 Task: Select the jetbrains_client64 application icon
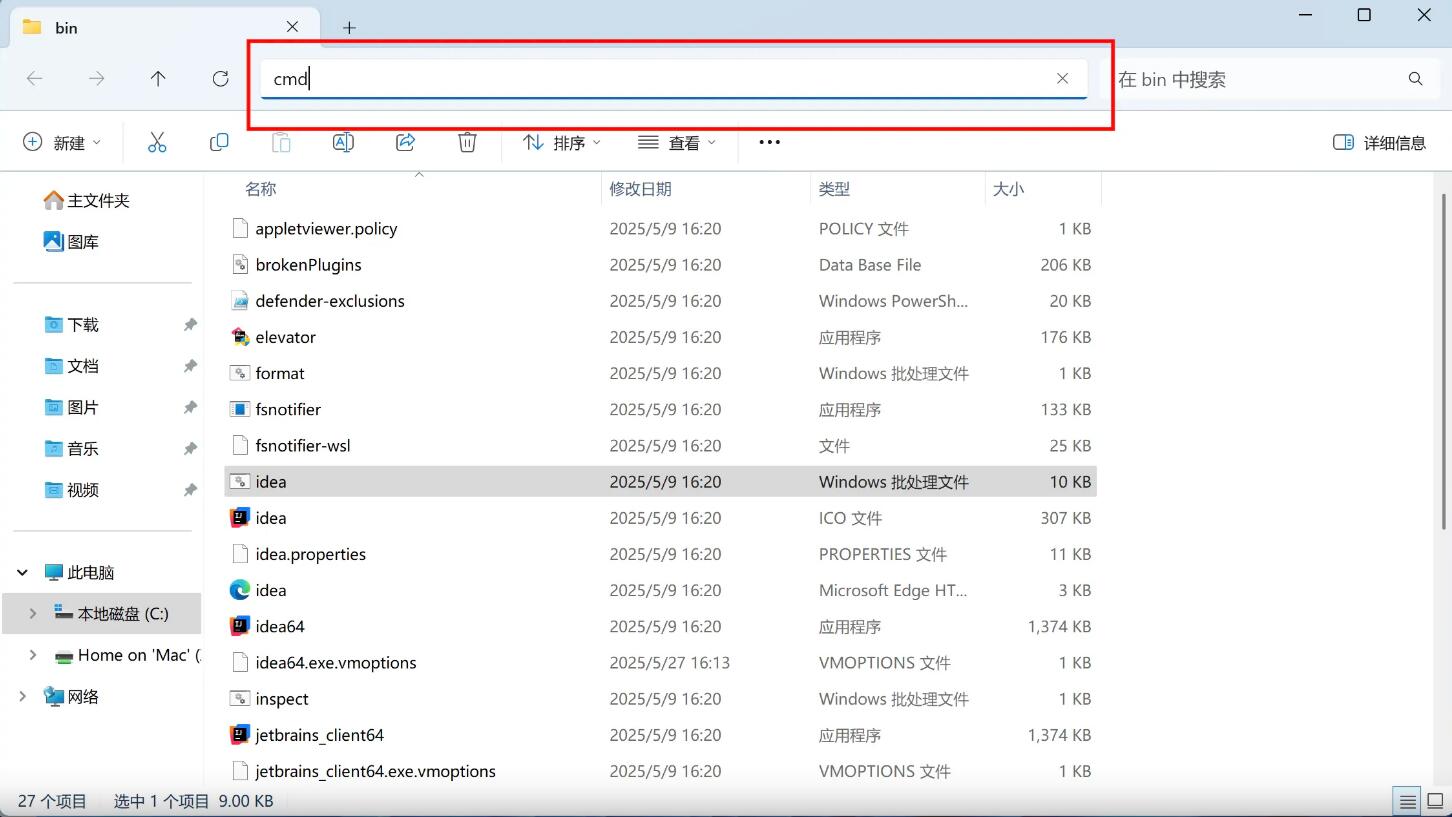coord(240,735)
